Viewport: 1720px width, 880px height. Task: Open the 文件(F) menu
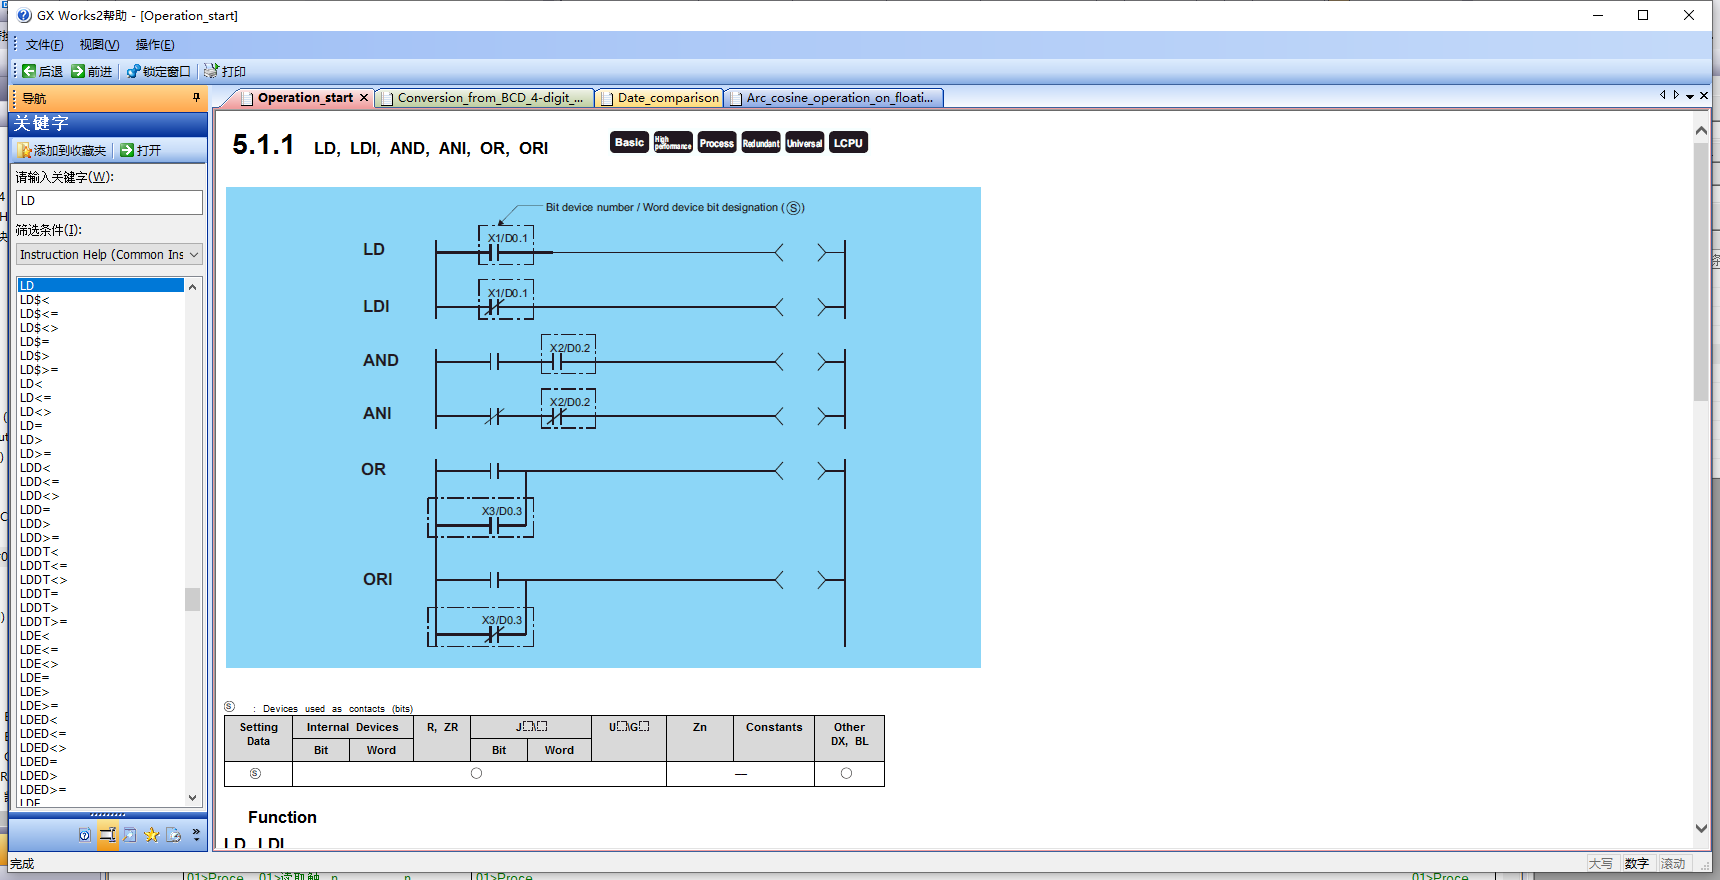pyautogui.click(x=44, y=44)
